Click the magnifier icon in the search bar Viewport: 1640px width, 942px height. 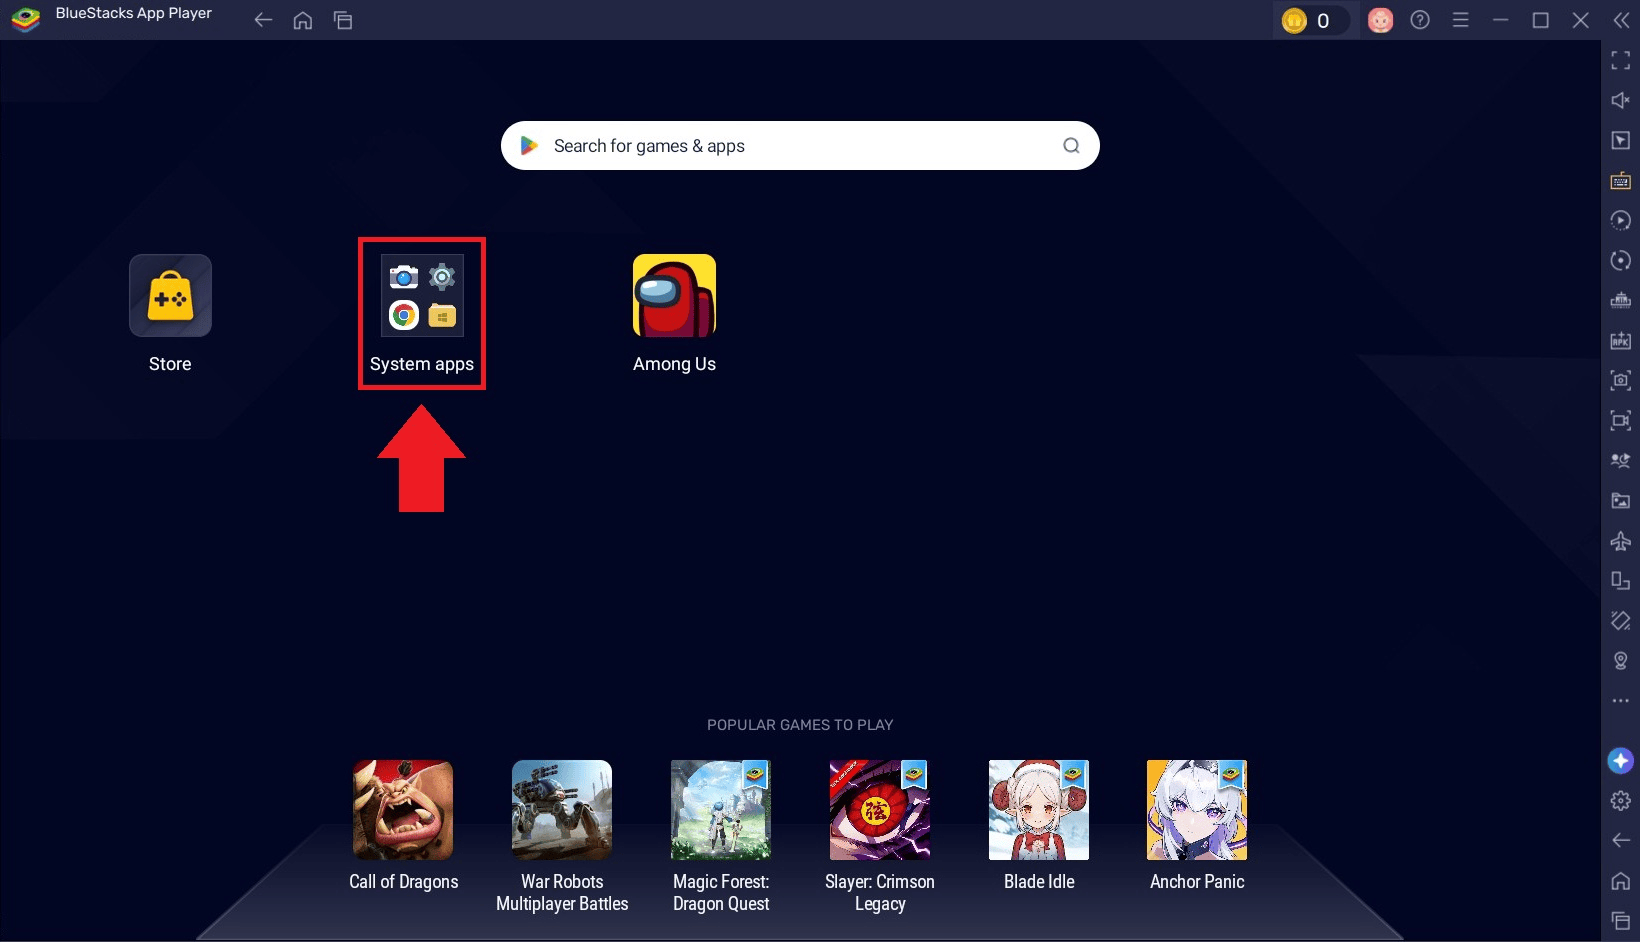1071,146
